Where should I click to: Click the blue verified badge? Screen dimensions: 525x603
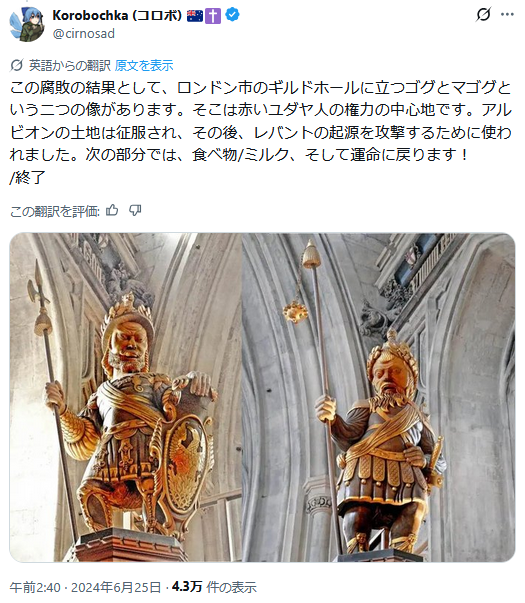coord(232,15)
